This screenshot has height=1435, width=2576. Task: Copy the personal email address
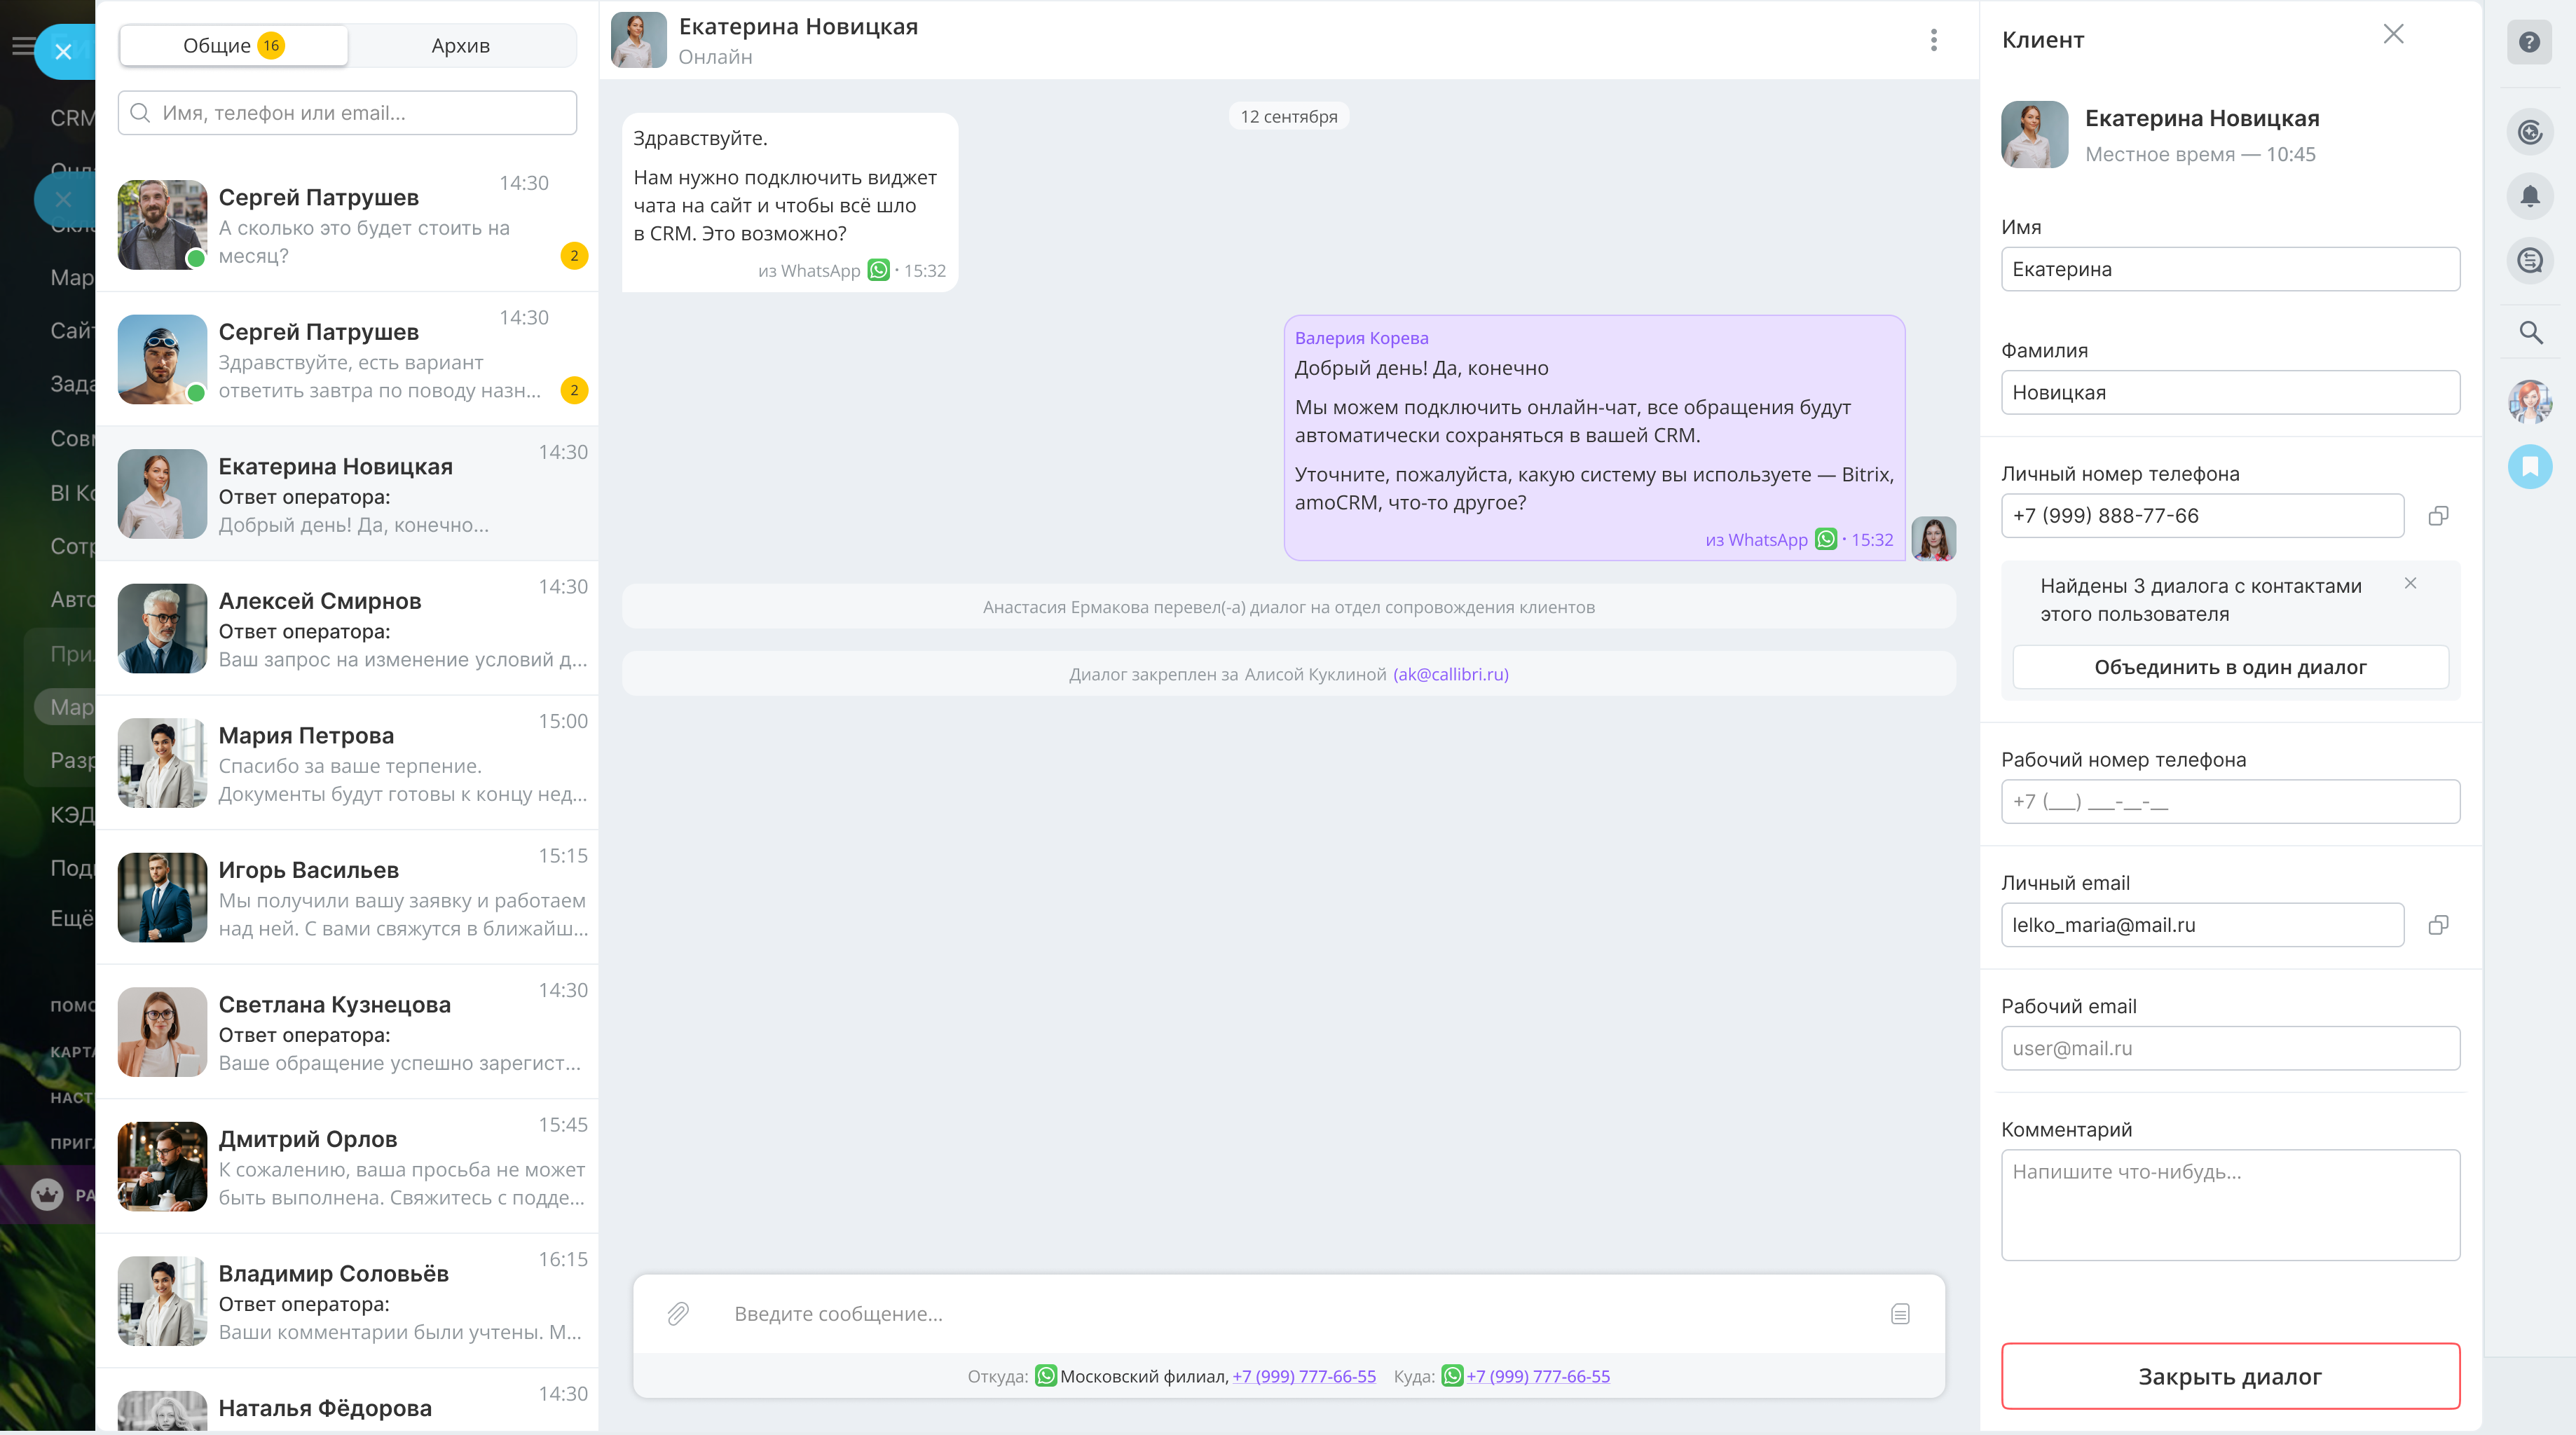pos(2438,925)
